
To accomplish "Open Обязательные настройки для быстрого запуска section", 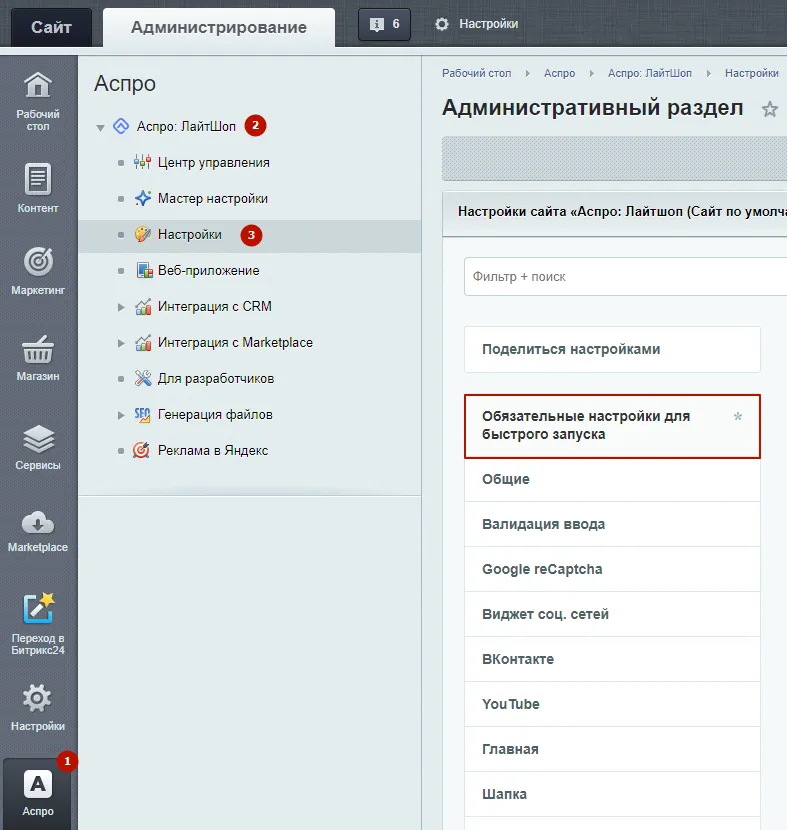I will click(612, 426).
